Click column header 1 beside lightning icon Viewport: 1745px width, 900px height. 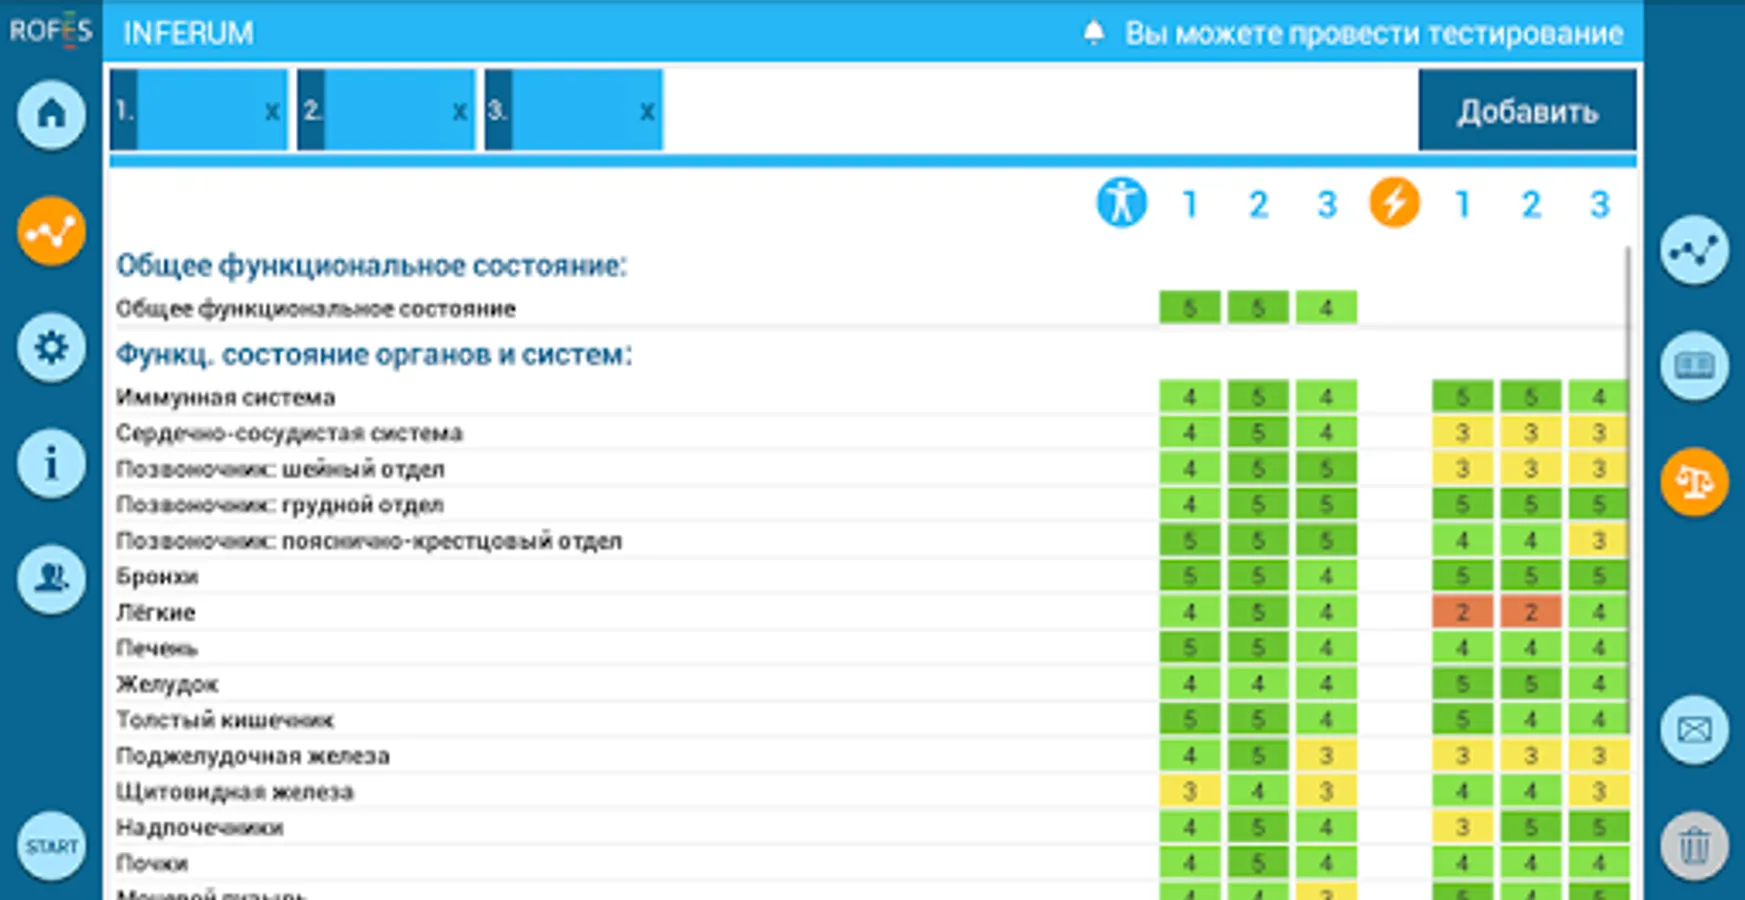point(1462,205)
